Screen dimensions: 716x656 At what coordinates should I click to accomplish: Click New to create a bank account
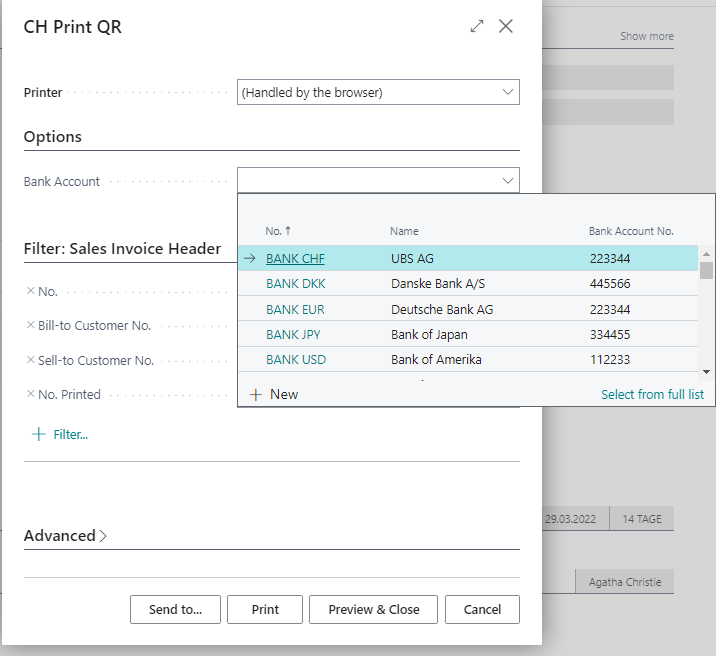point(274,394)
